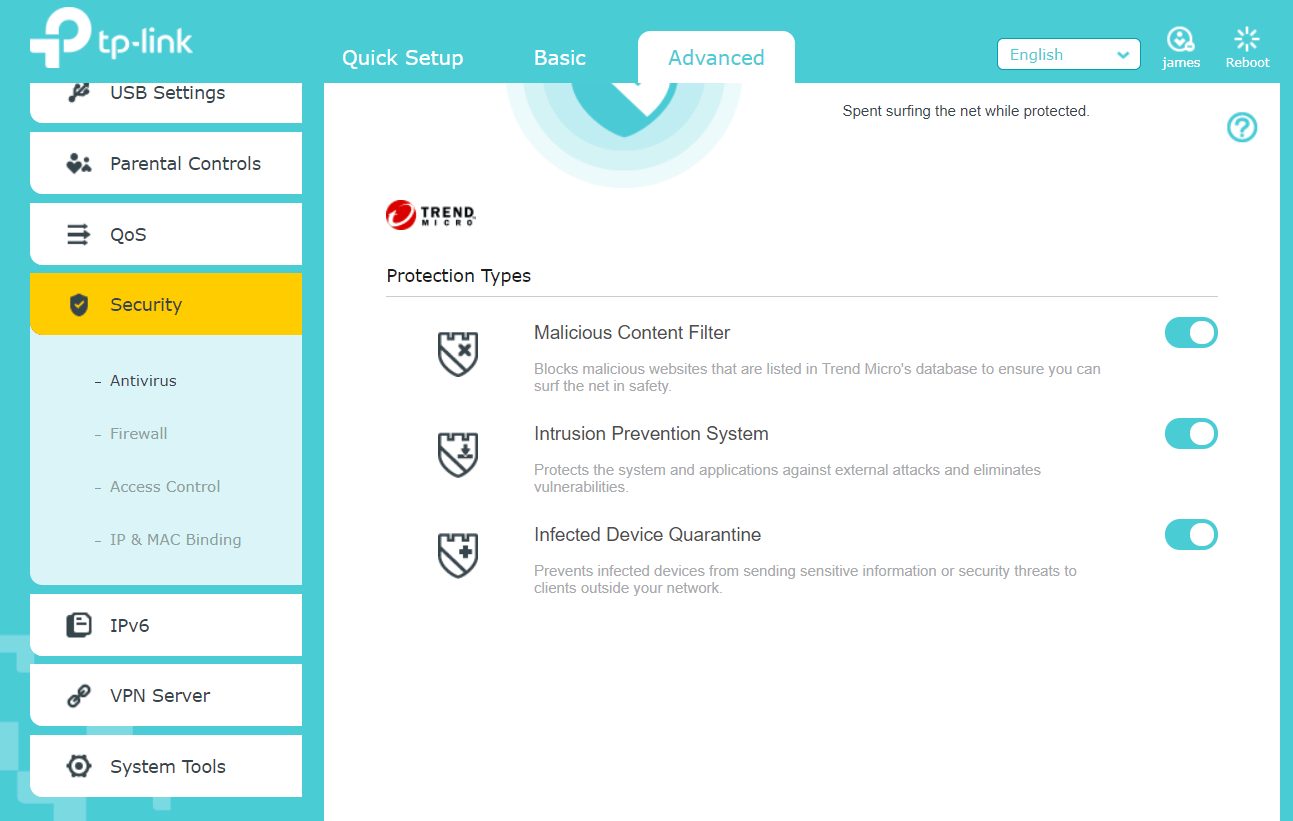Open the help question mark icon
This screenshot has width=1293, height=821.
pyautogui.click(x=1242, y=128)
